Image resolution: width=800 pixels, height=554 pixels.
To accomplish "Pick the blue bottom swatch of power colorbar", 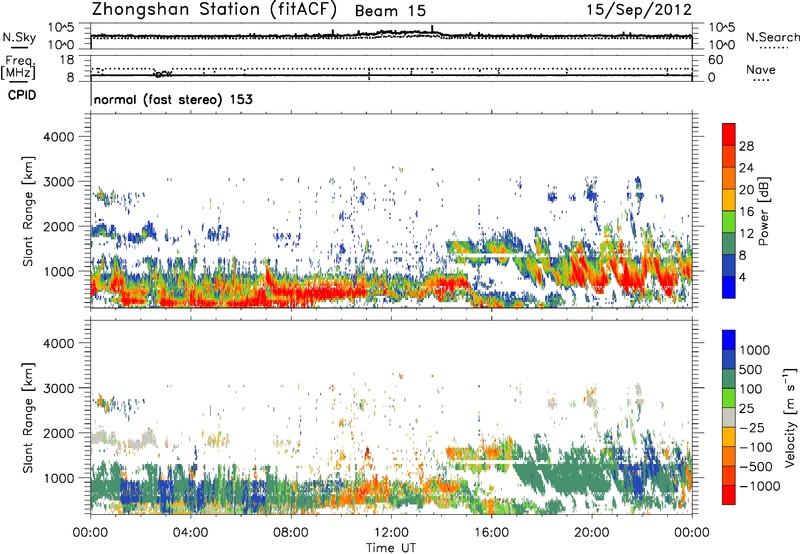I will (x=729, y=287).
